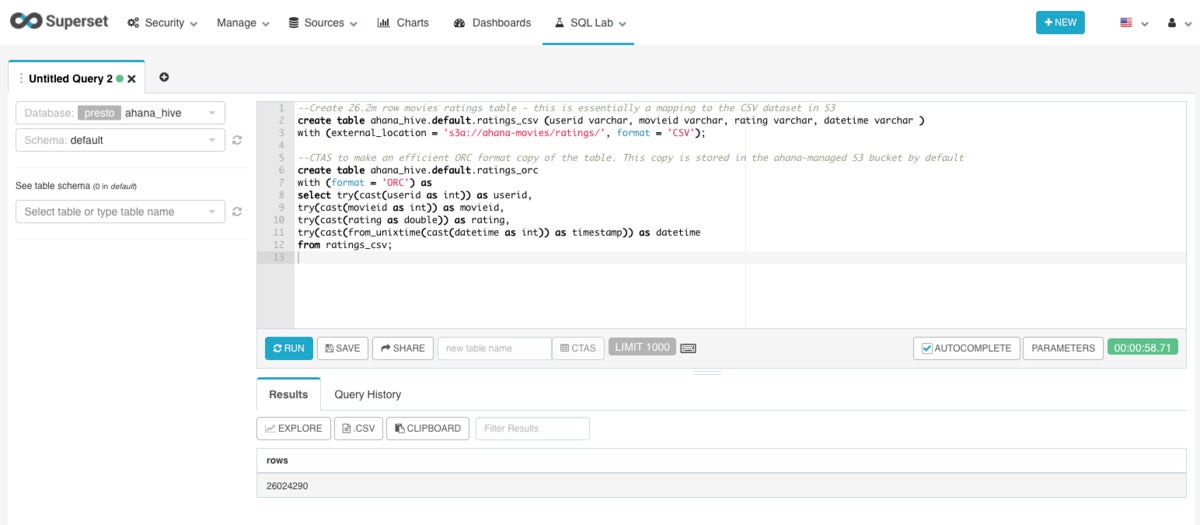Screen dimensions: 1200x525
Task: Run the query
Action: click(289, 348)
